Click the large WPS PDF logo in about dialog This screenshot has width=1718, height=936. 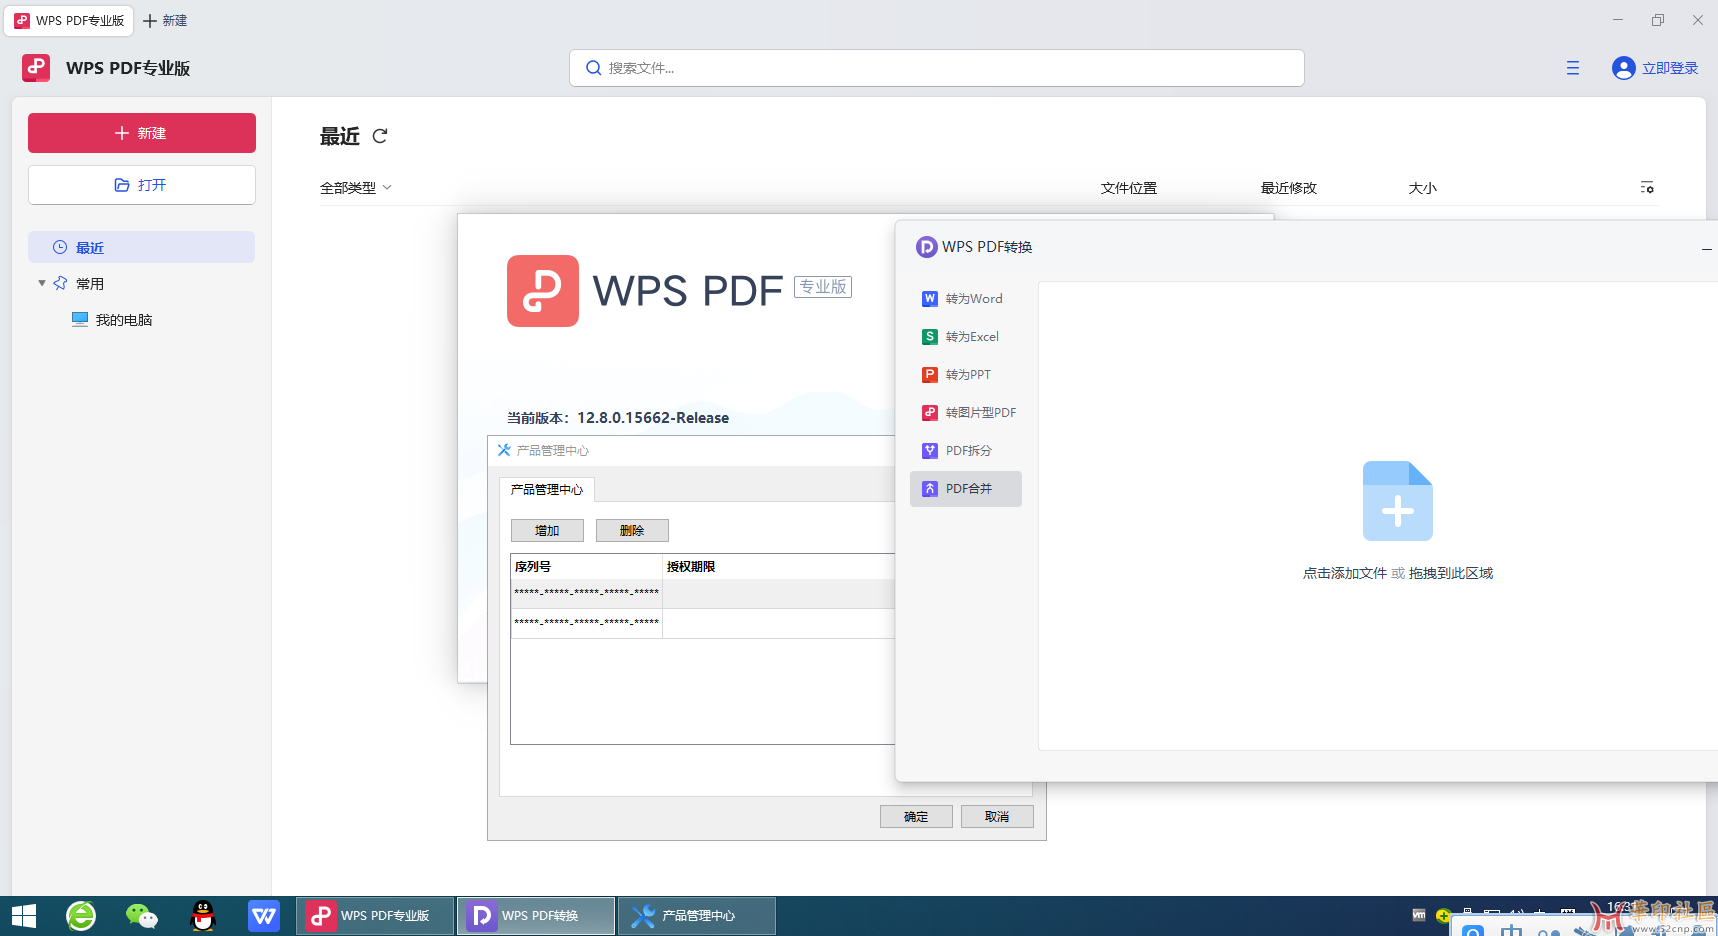[x=543, y=291]
